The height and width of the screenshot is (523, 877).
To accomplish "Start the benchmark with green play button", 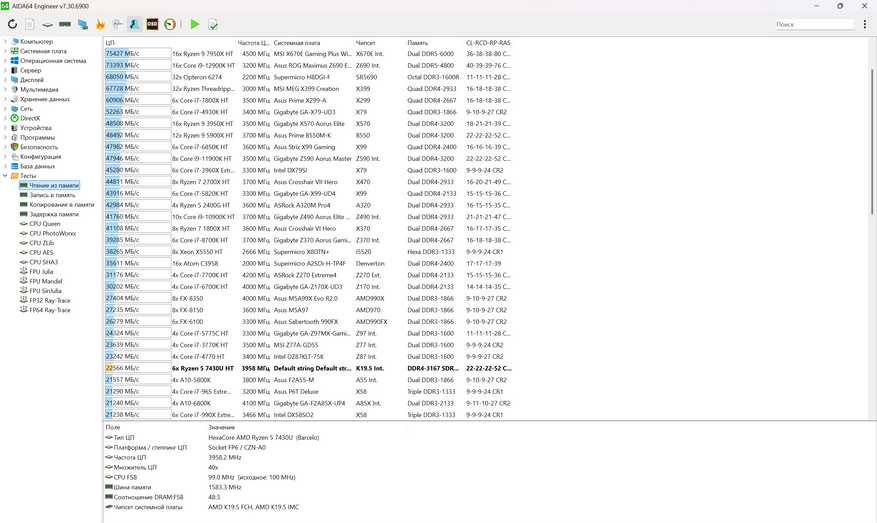I will tap(195, 24).
